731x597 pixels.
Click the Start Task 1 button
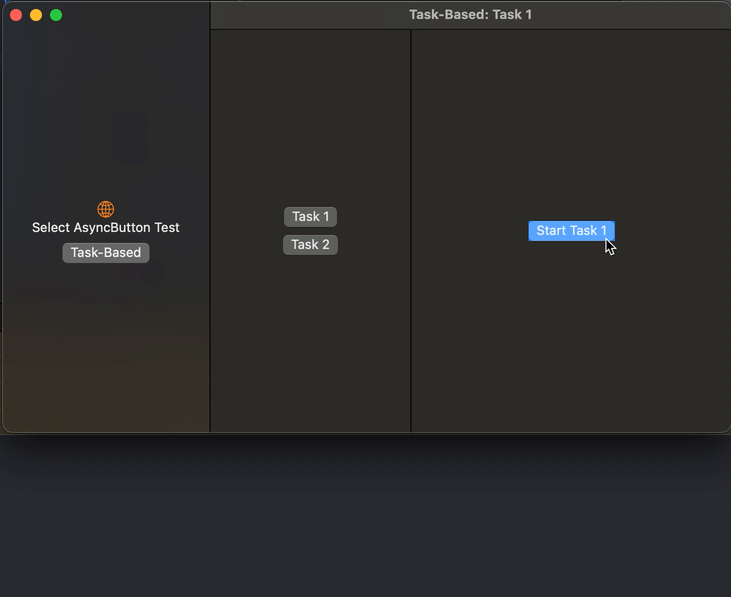click(571, 231)
